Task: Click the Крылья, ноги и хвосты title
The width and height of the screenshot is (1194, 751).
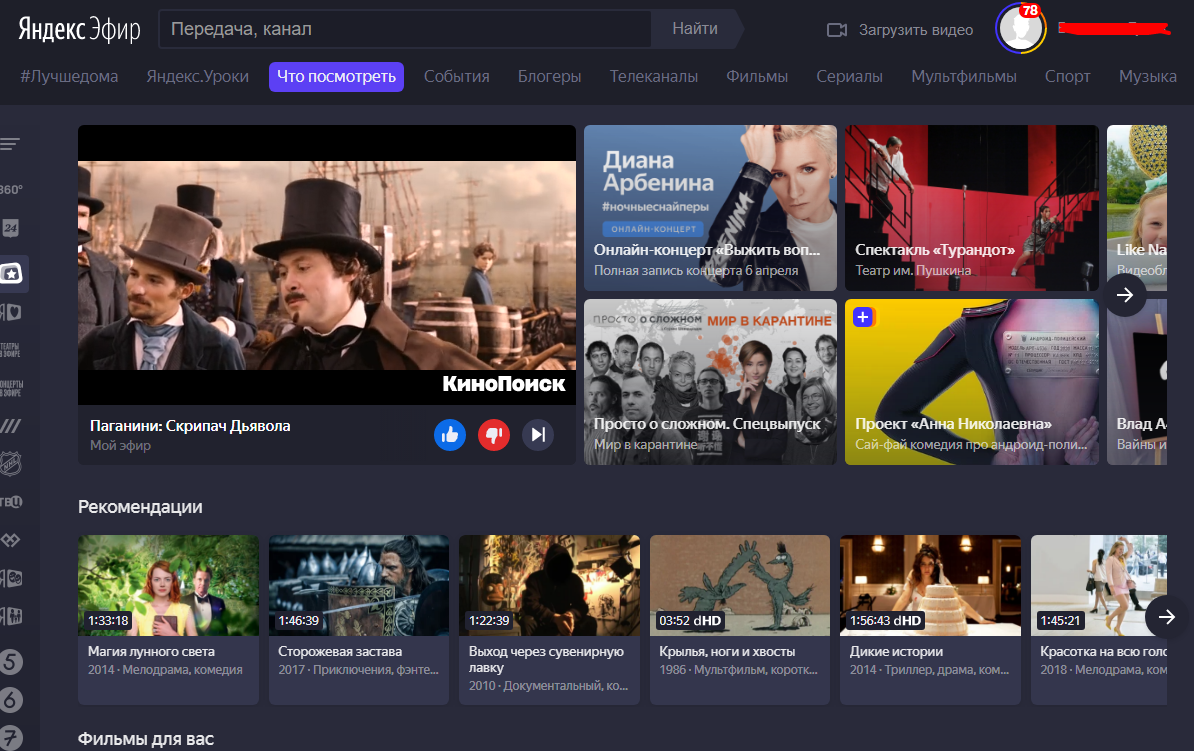Action: click(727, 651)
